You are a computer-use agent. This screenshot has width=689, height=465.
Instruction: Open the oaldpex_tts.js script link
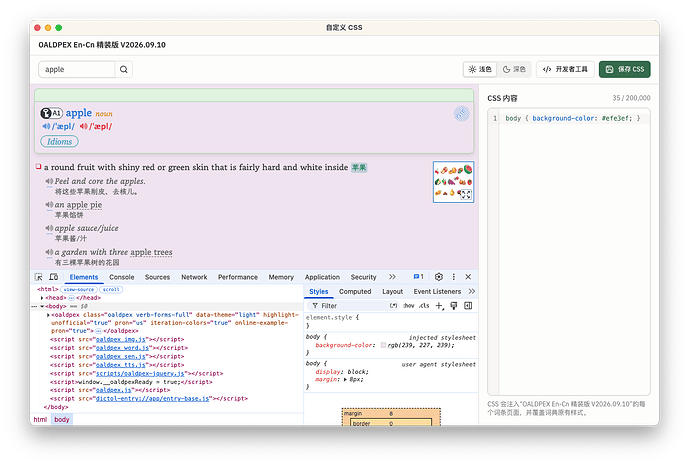click(120, 365)
